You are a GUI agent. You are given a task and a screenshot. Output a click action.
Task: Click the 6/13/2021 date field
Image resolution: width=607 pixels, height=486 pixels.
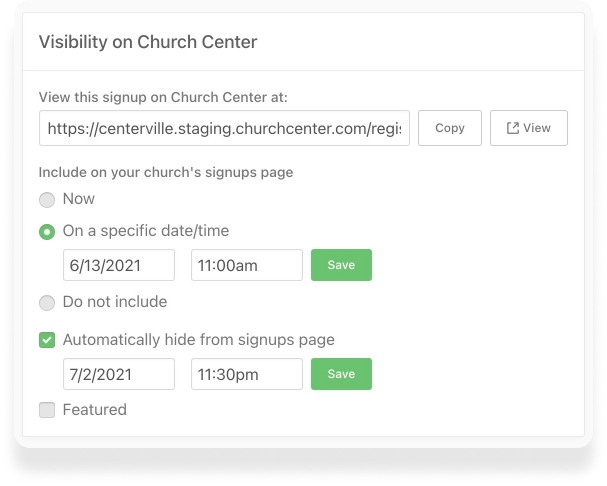pyautogui.click(x=119, y=266)
